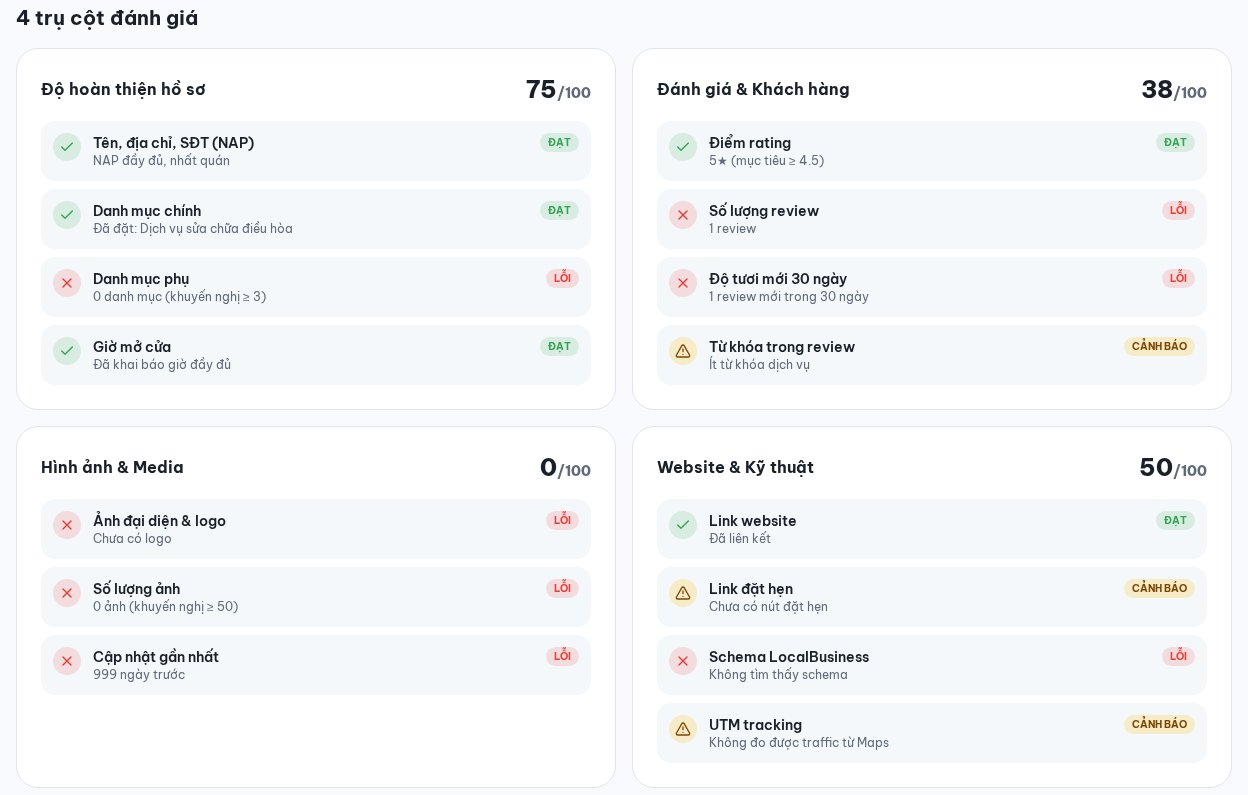
Task: Click the heading 4 trụ cột đánh giá
Action: pyautogui.click(x=107, y=18)
